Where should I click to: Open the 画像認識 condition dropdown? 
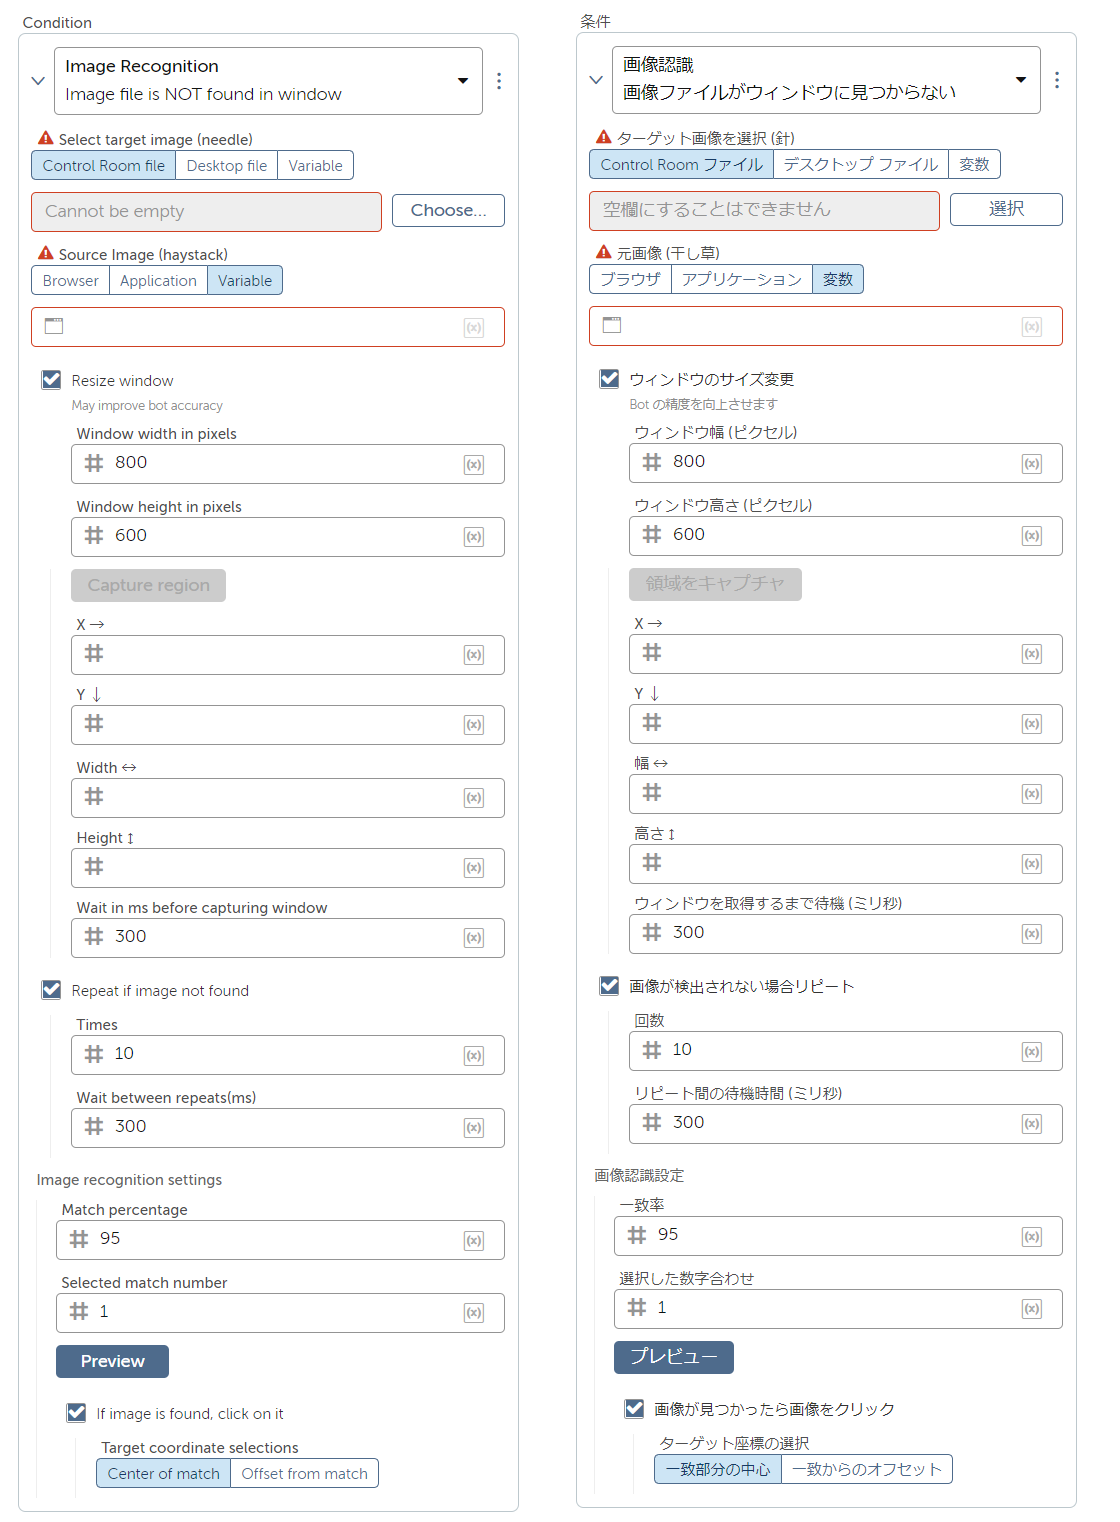[x=826, y=80]
